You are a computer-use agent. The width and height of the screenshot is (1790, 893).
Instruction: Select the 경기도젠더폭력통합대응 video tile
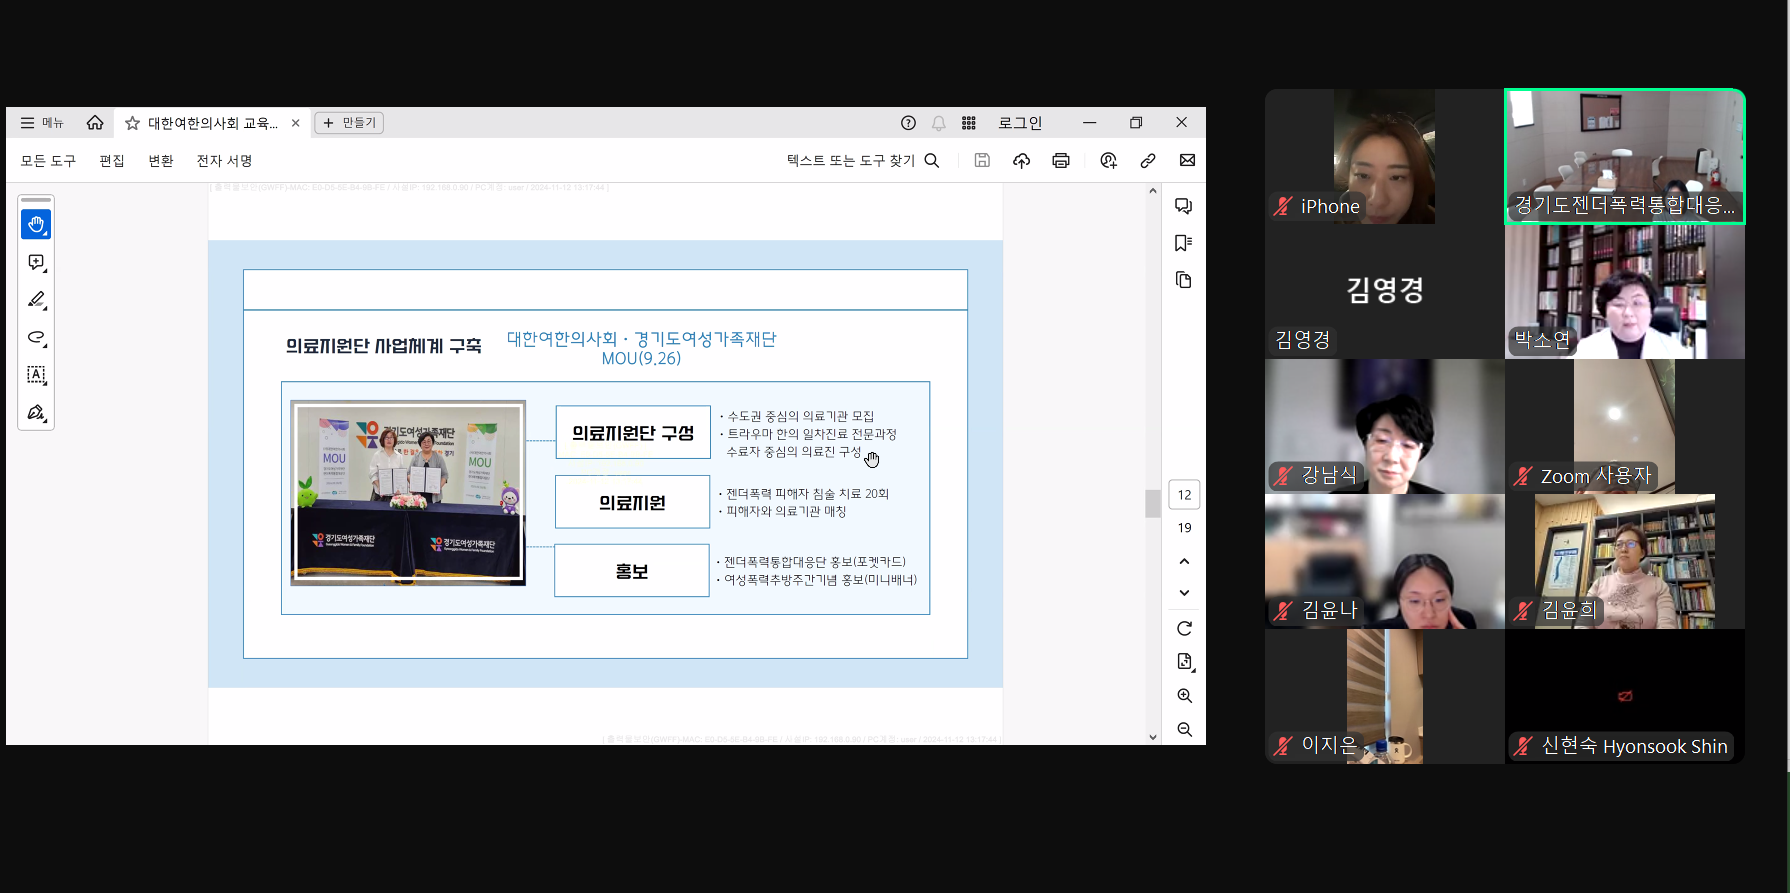click(1625, 157)
